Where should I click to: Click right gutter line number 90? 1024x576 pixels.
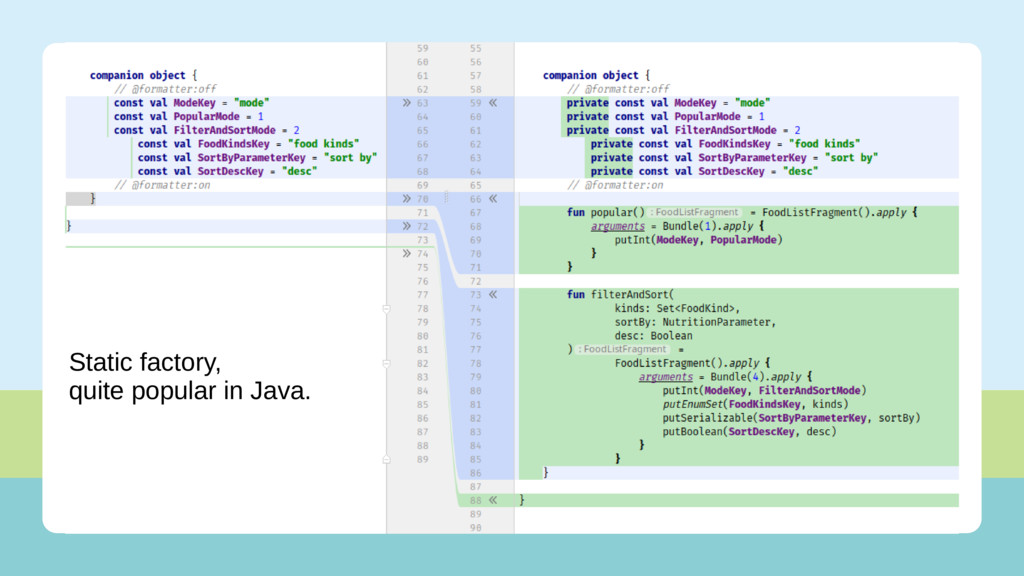475,528
